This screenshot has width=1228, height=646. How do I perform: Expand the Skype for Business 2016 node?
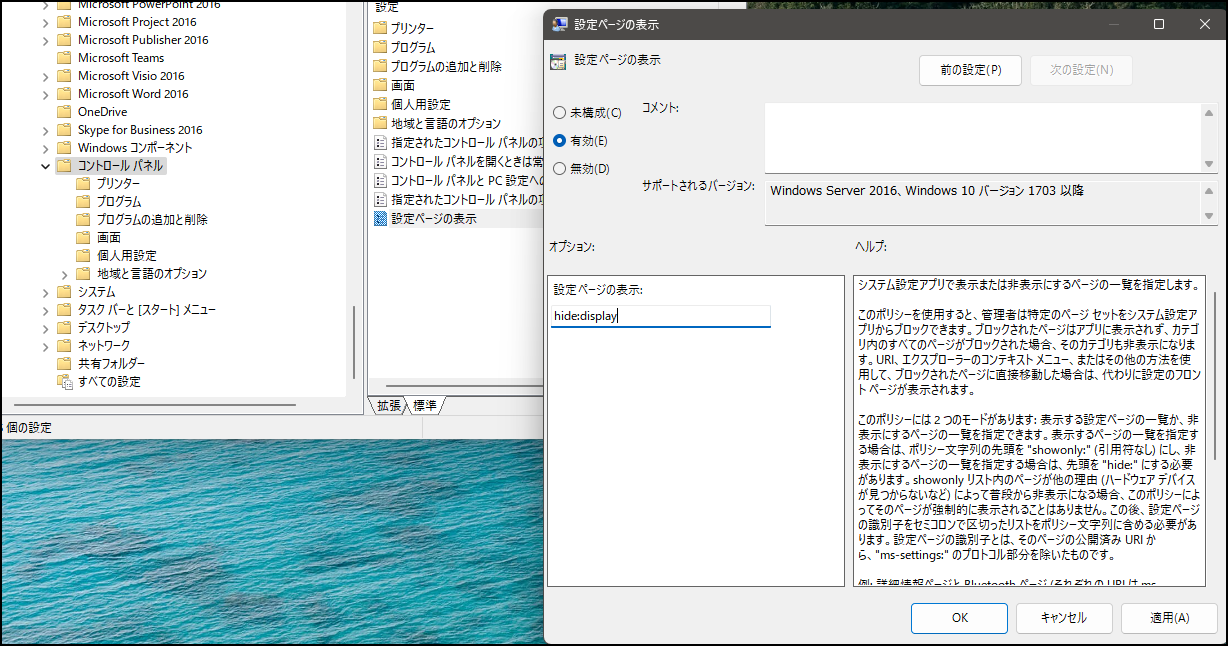(45, 129)
